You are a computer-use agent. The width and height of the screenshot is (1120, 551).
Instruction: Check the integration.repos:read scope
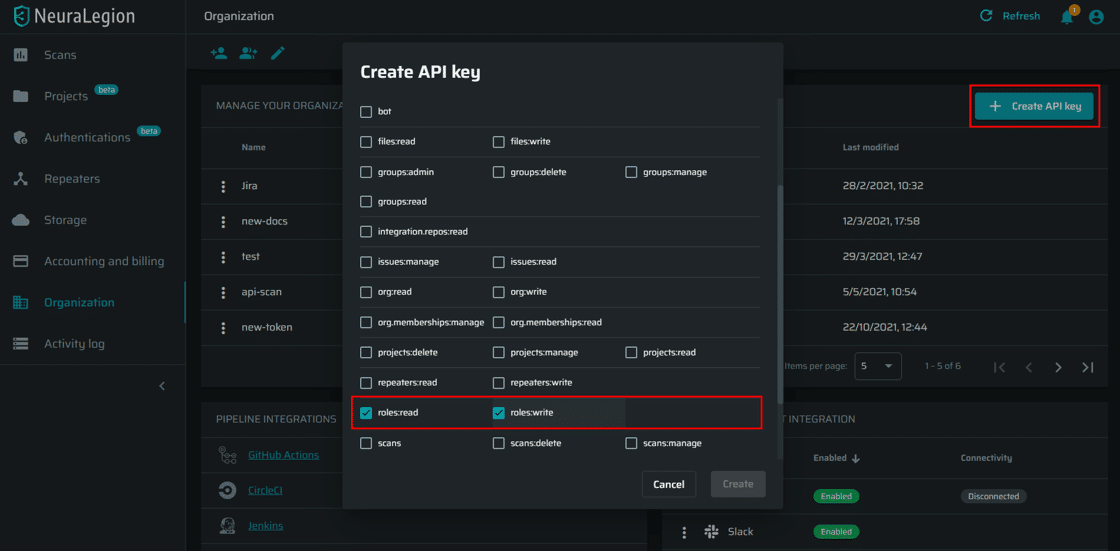point(366,232)
